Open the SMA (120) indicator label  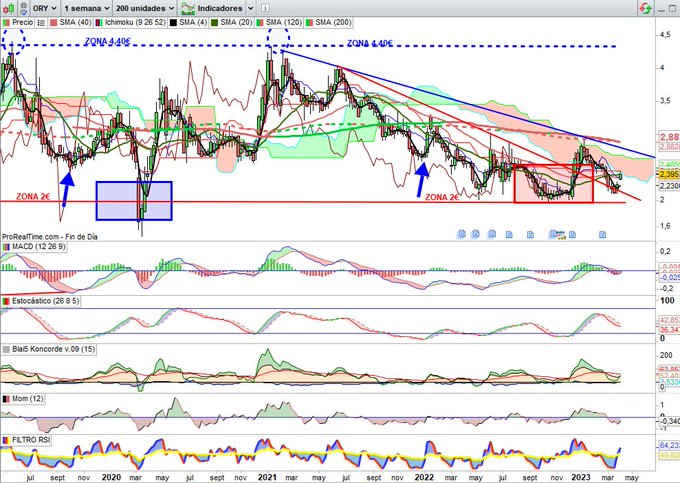coord(279,22)
